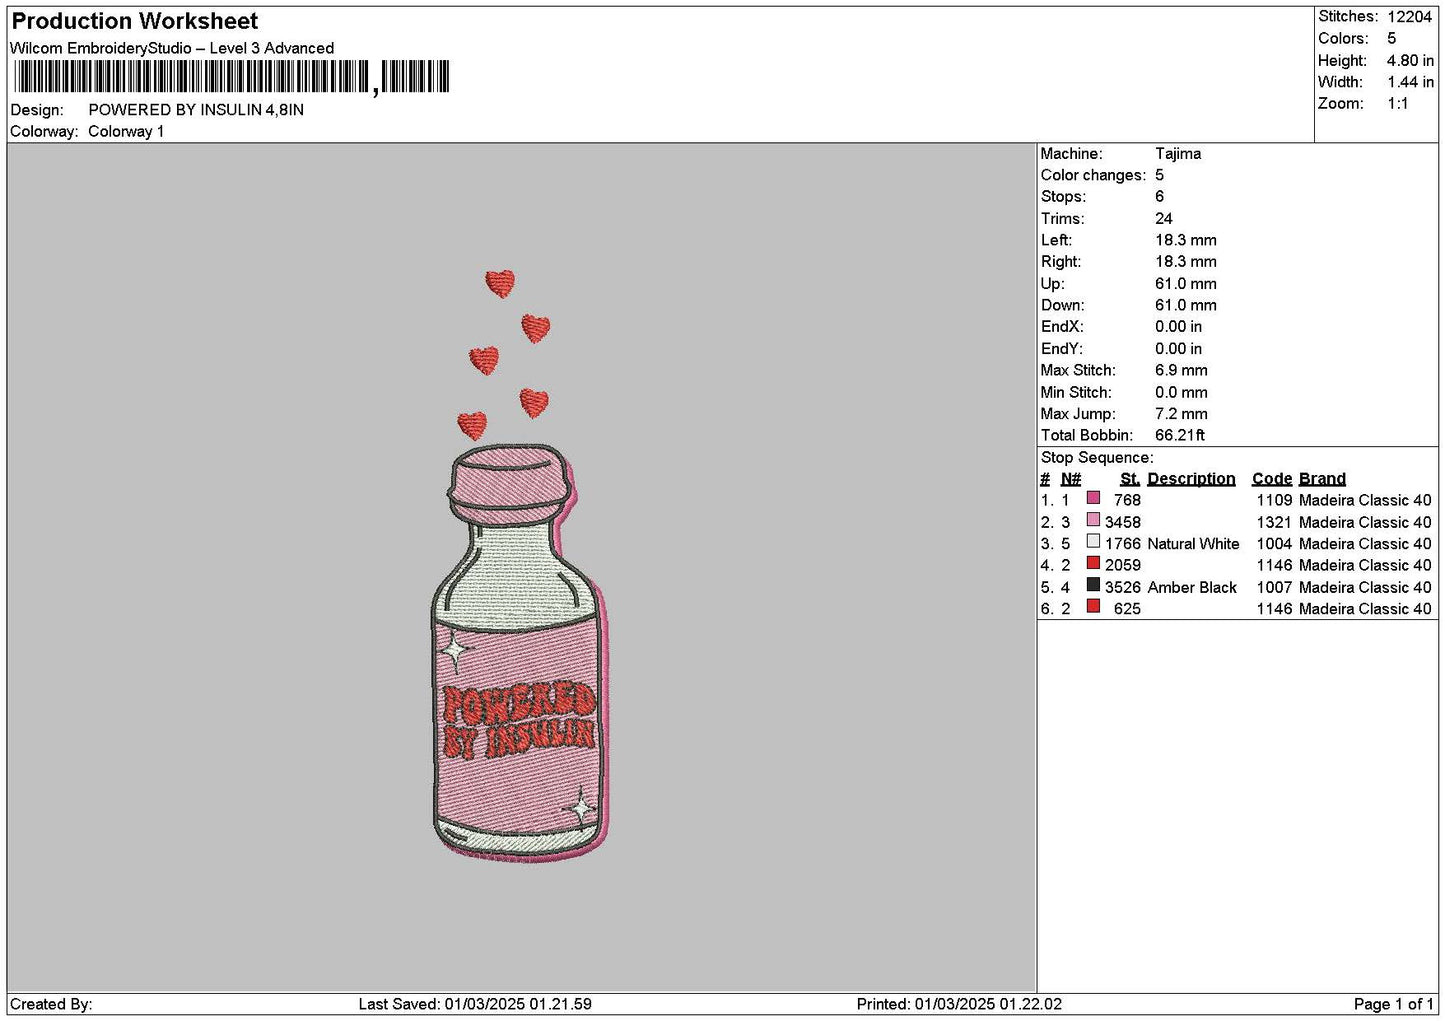This screenshot has width=1445, height=1021.
Task: Click the light pink swatch for stop 3458
Action: coord(1093,520)
